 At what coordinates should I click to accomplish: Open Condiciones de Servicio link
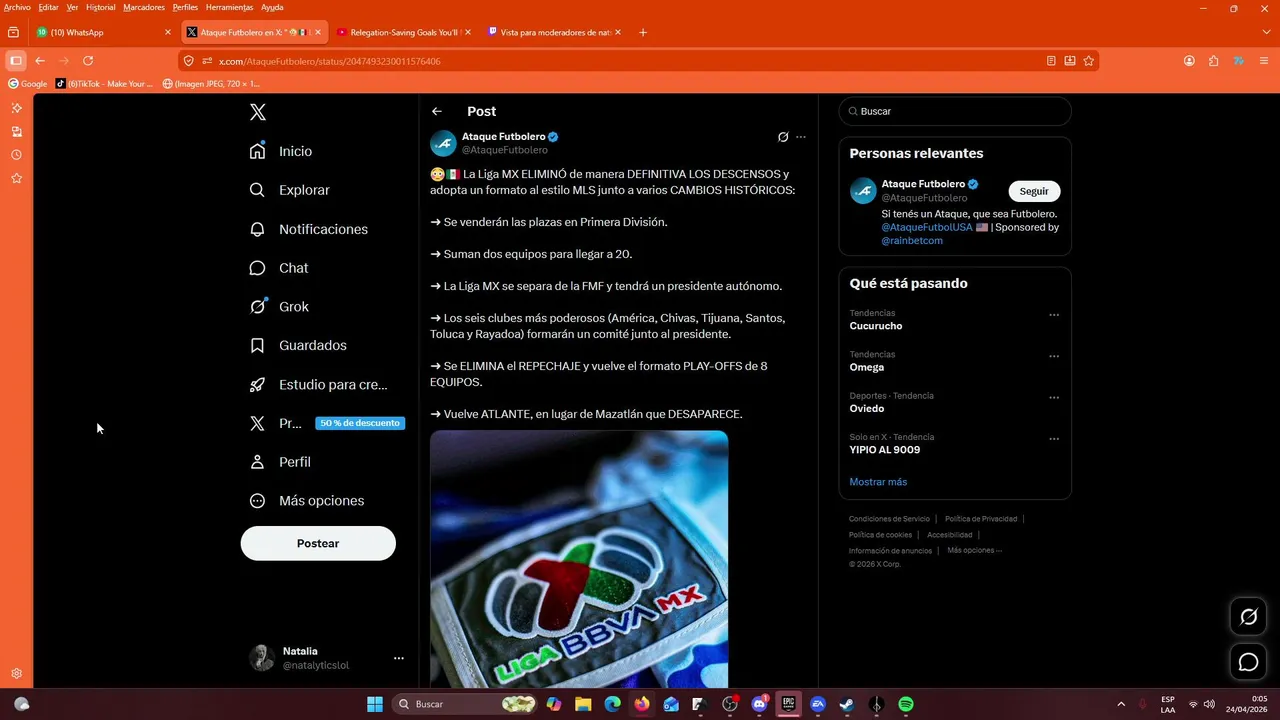point(889,519)
